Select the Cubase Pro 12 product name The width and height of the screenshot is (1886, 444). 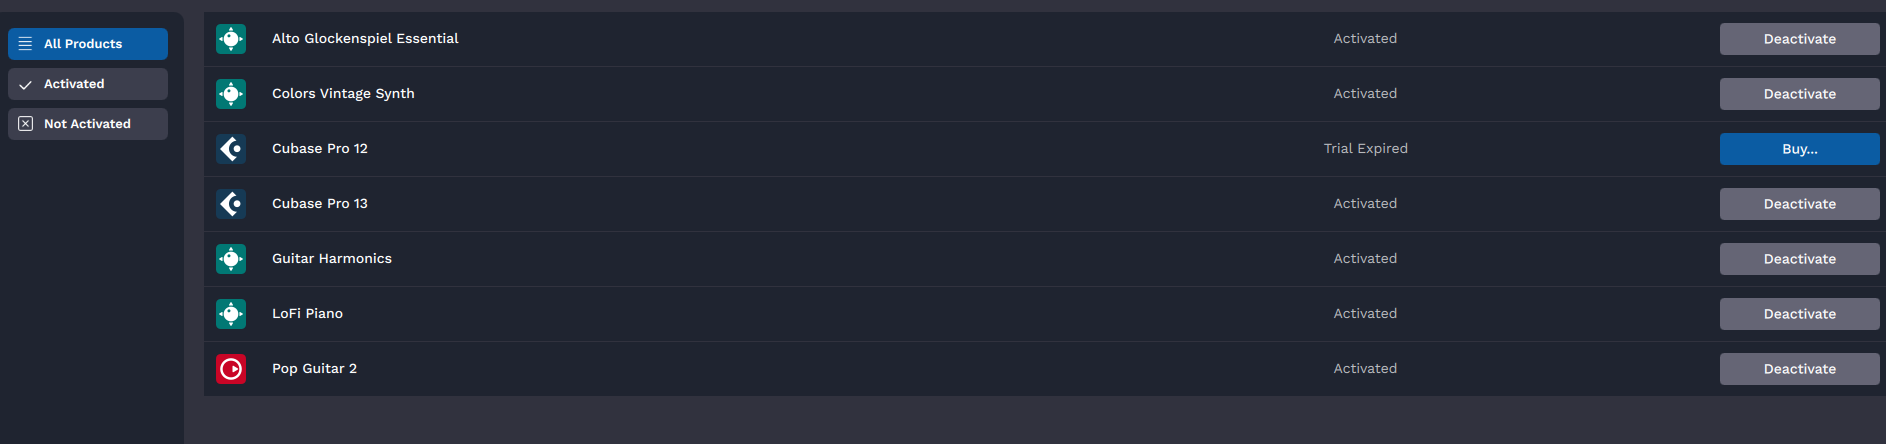point(320,149)
